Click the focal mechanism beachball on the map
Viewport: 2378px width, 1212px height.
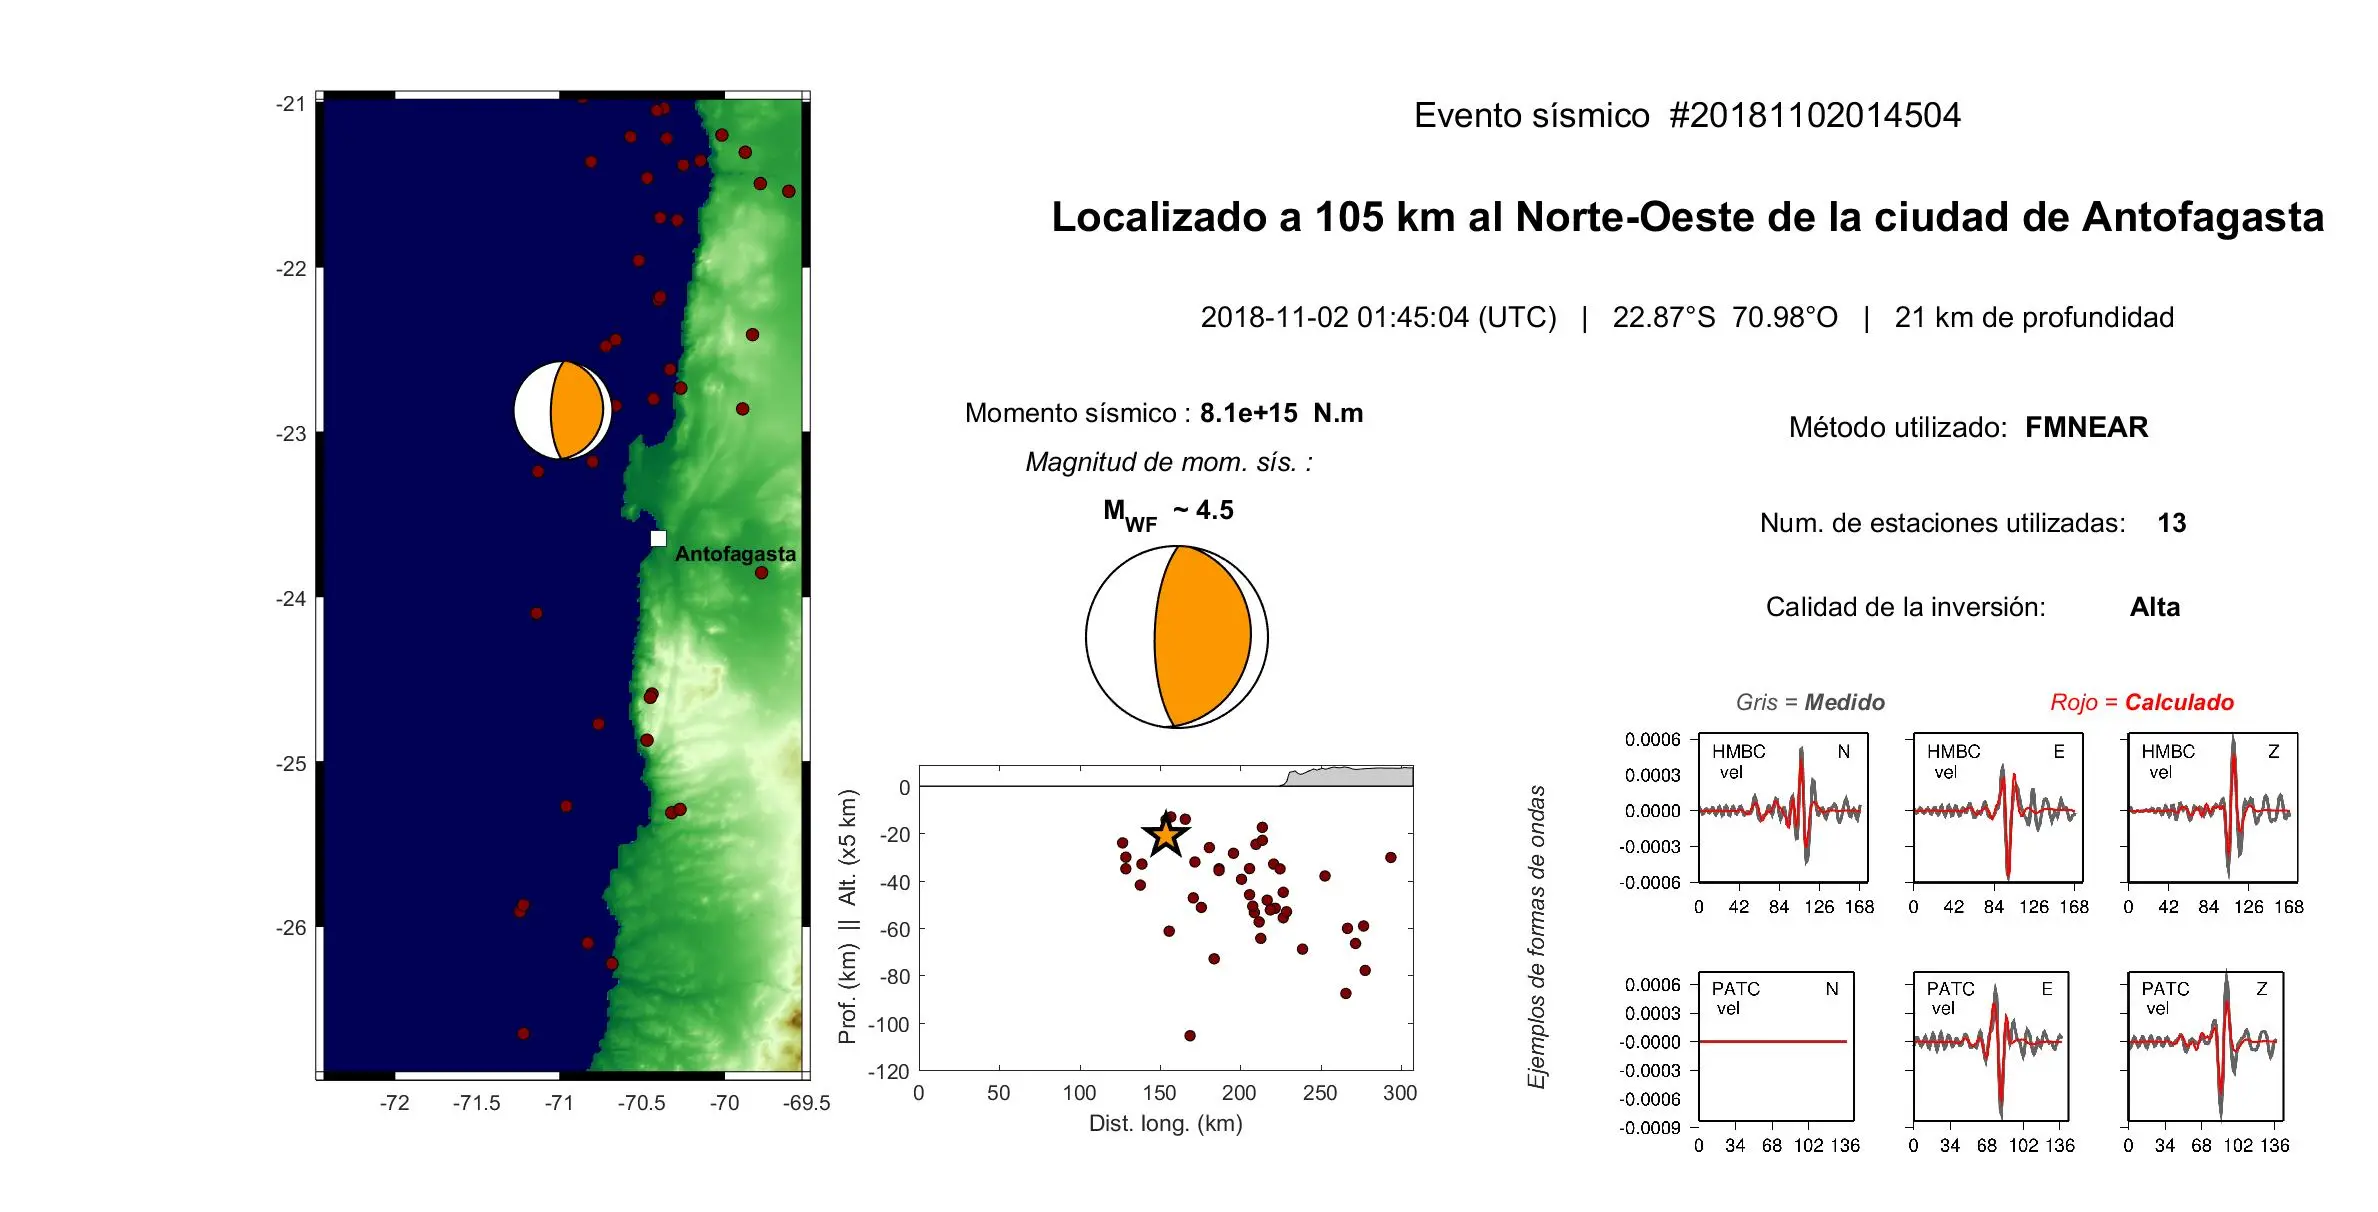point(562,410)
